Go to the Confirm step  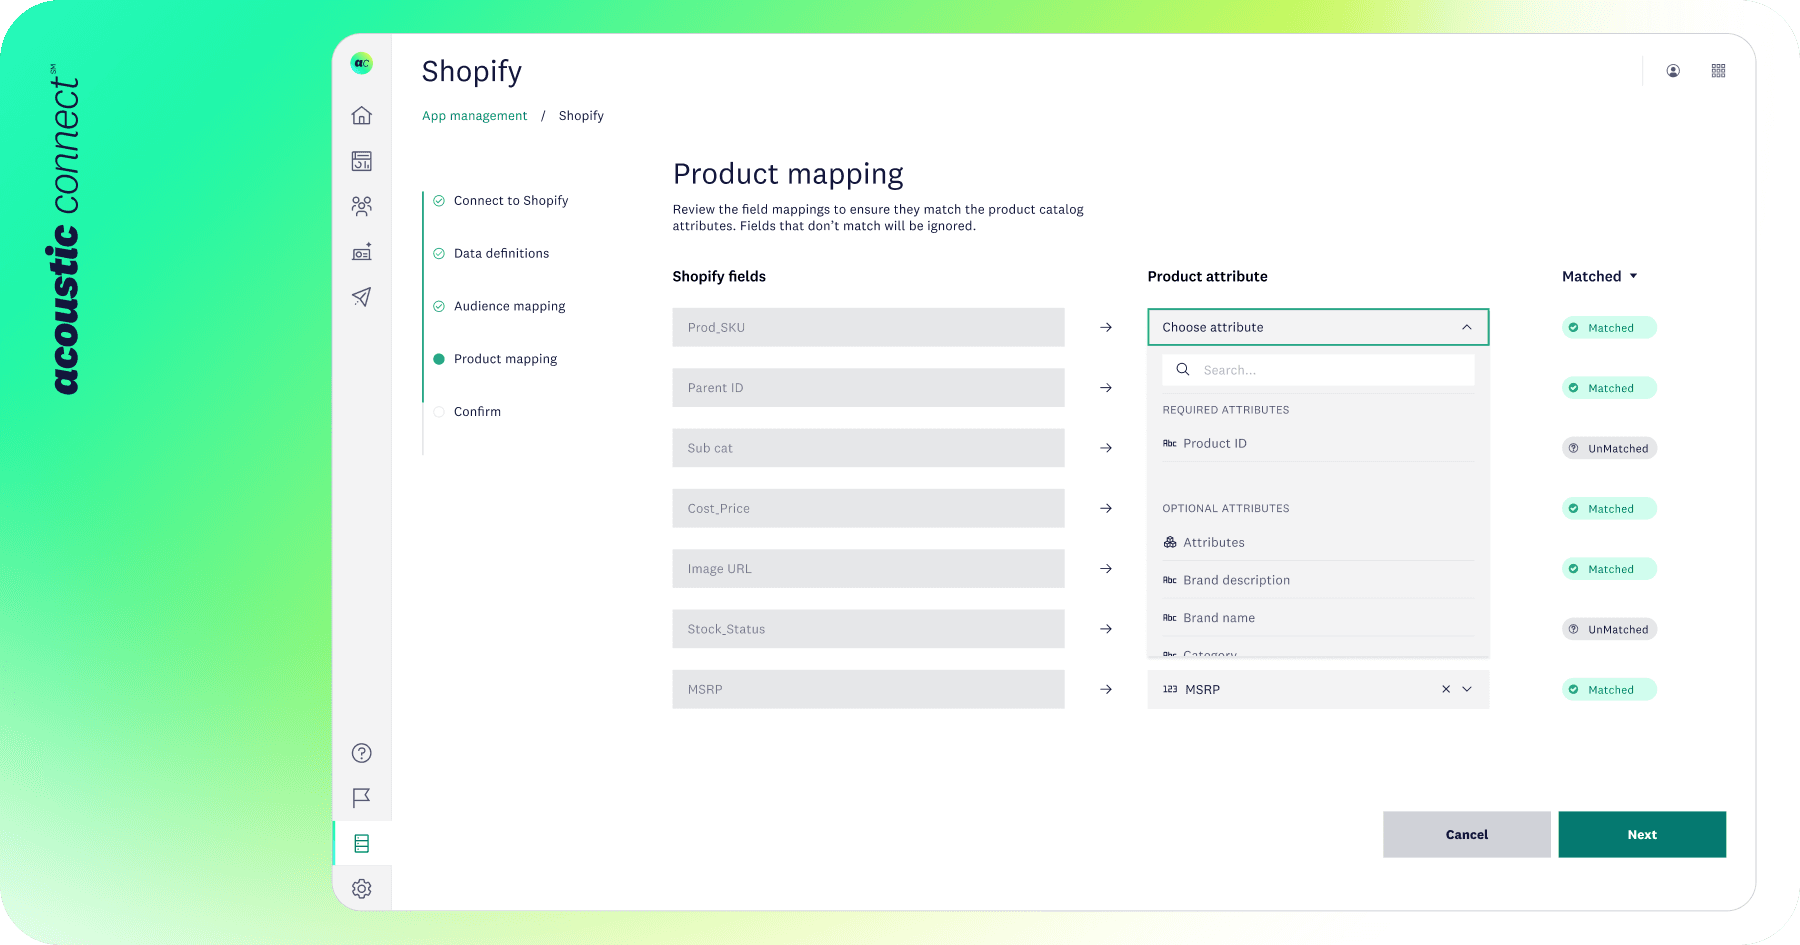[x=477, y=412]
